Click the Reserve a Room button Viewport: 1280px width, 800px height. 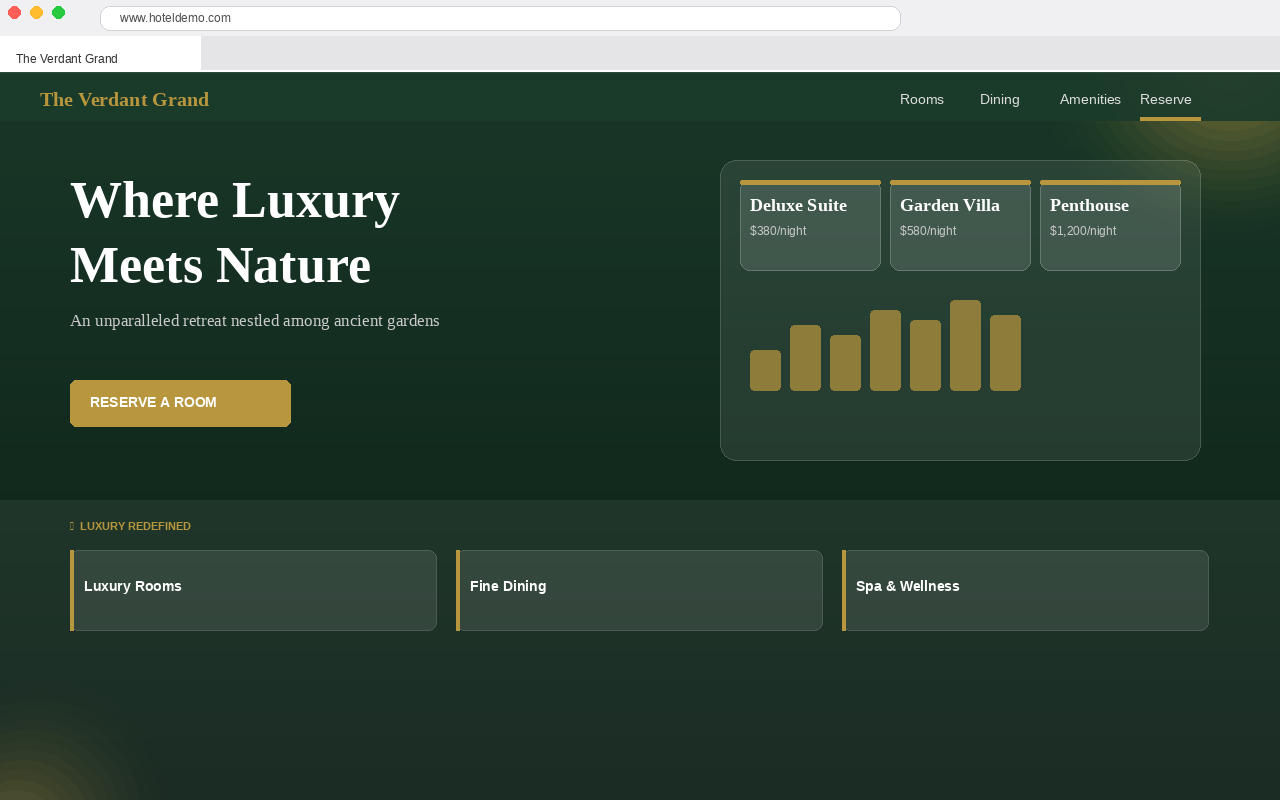click(x=180, y=403)
